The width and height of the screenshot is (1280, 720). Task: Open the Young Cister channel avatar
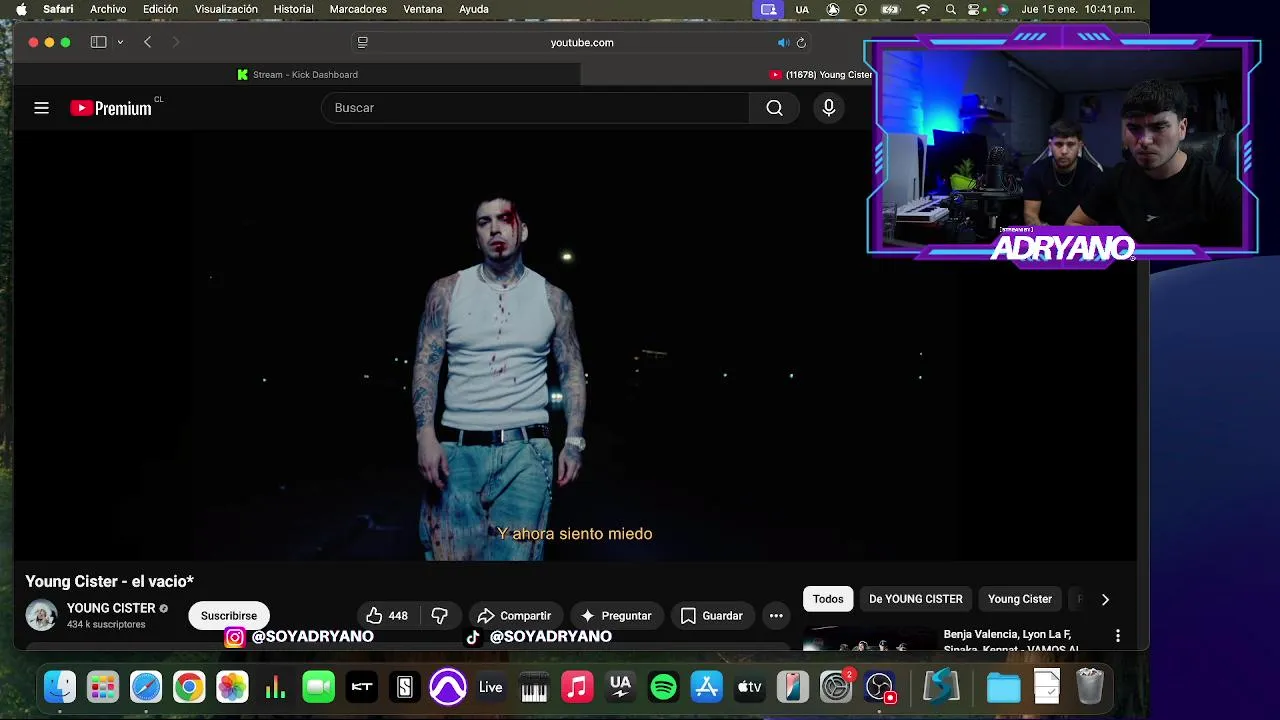tap(41, 615)
